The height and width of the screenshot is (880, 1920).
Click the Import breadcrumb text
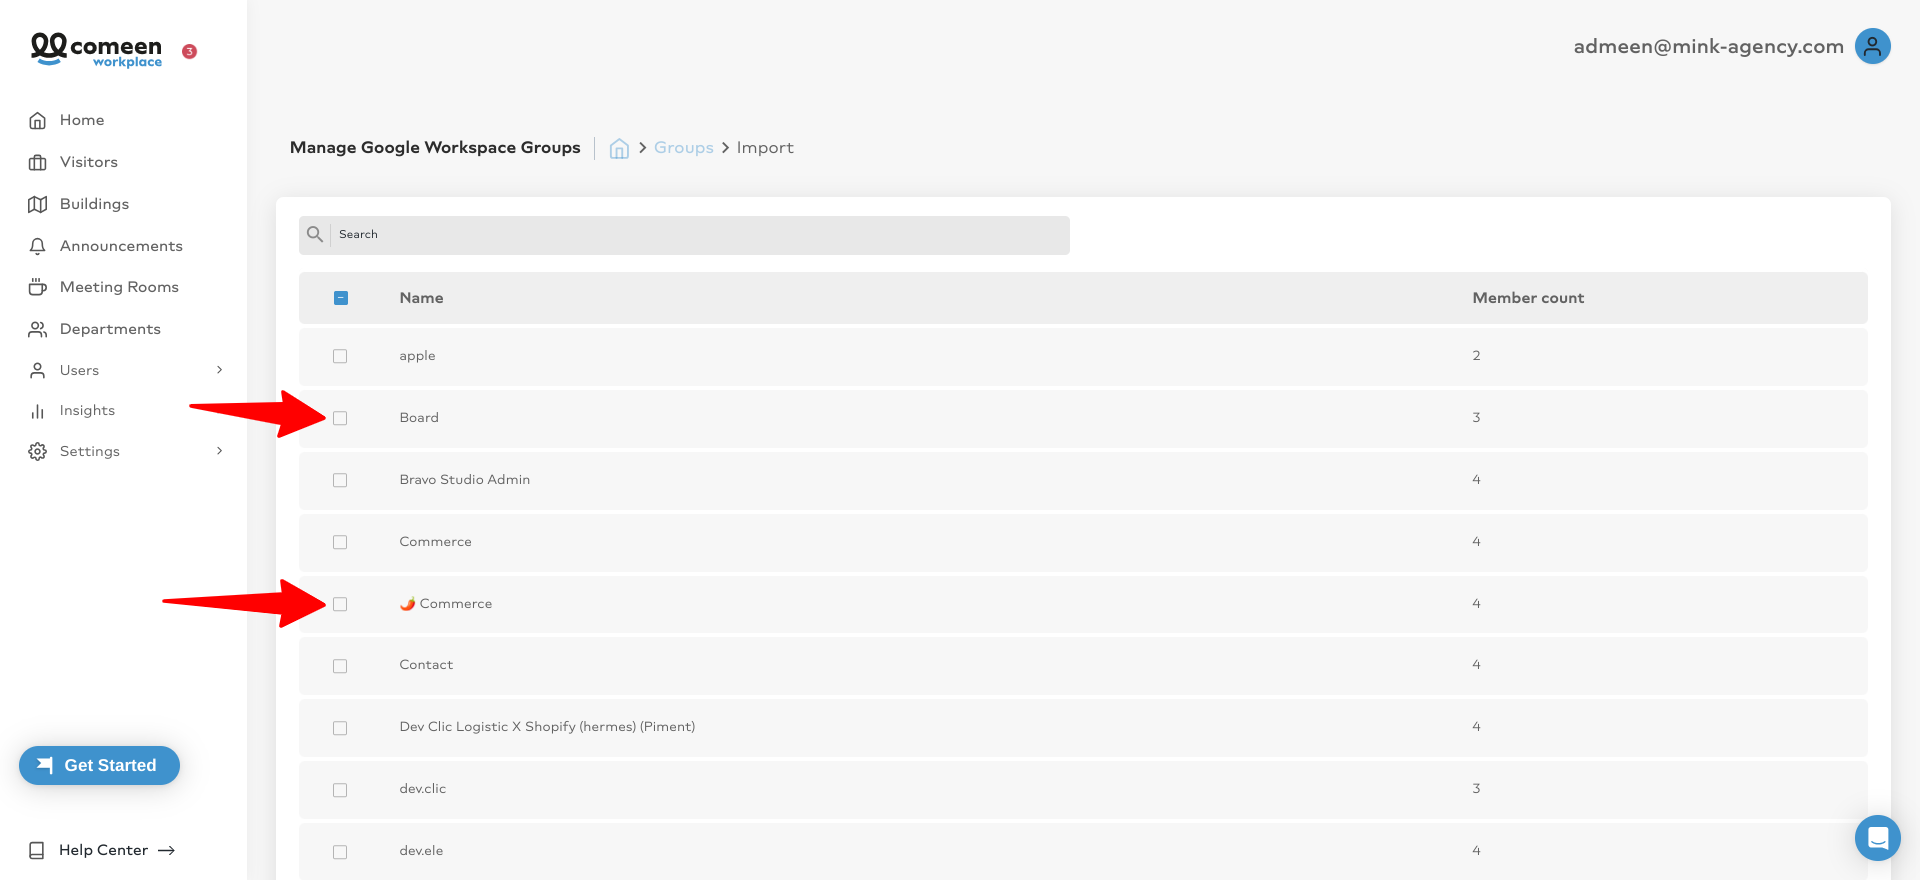point(765,148)
